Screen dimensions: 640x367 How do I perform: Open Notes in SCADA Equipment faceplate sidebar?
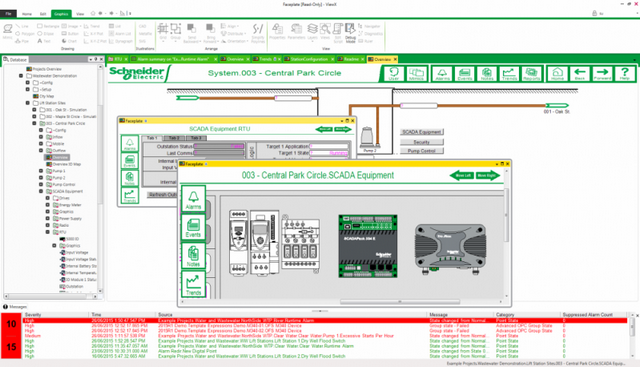(193, 256)
